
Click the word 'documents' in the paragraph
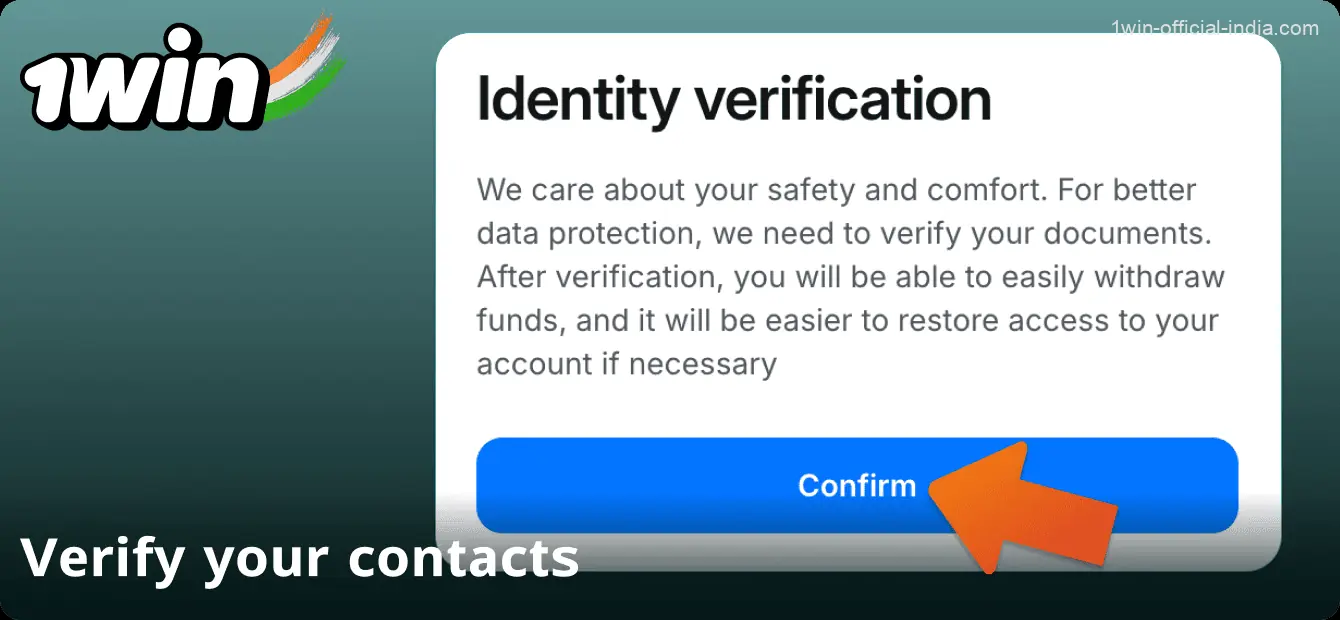(1126, 232)
